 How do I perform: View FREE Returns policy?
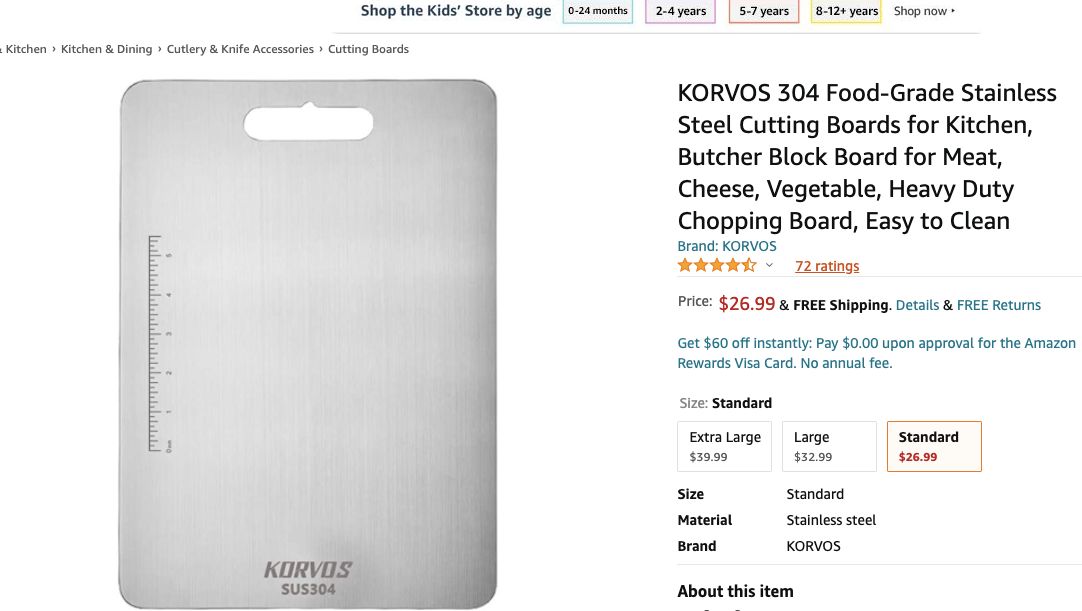tap(998, 305)
